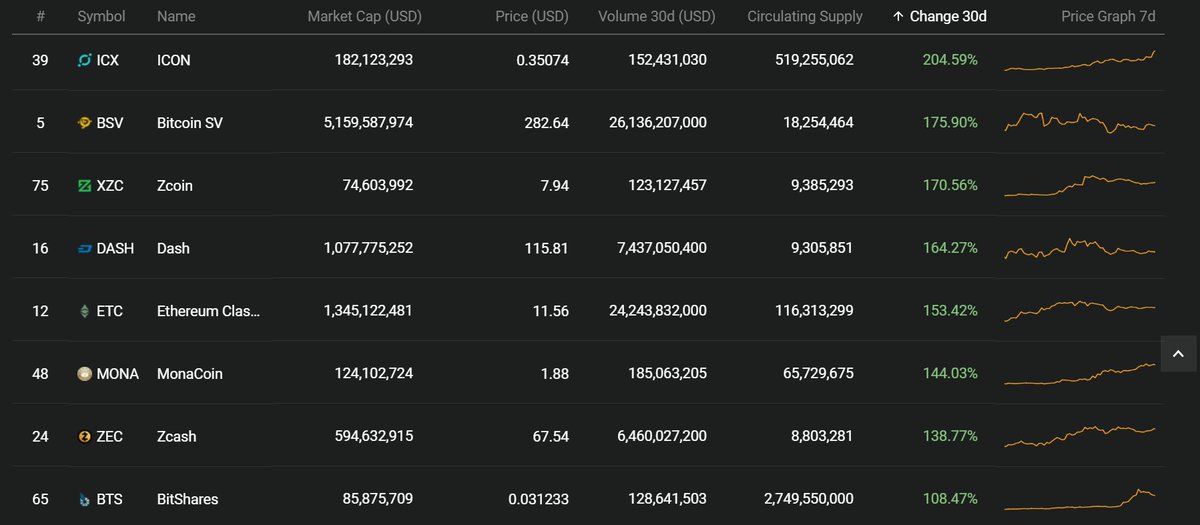Click the BTS symbol text

pyautogui.click(x=110, y=499)
